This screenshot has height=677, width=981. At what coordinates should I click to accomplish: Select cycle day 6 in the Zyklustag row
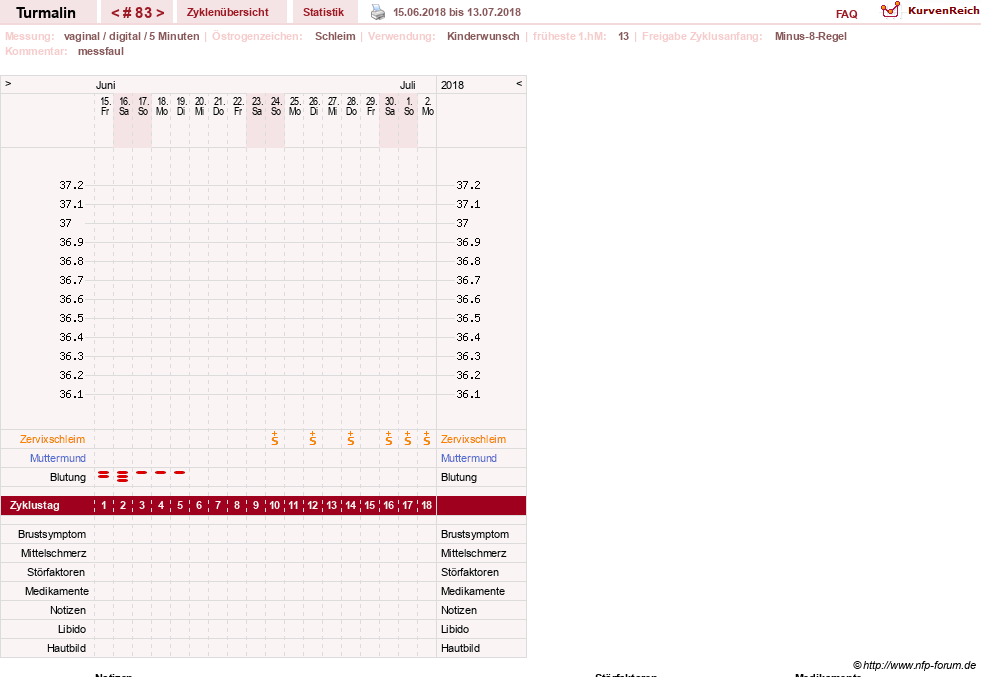[199, 505]
